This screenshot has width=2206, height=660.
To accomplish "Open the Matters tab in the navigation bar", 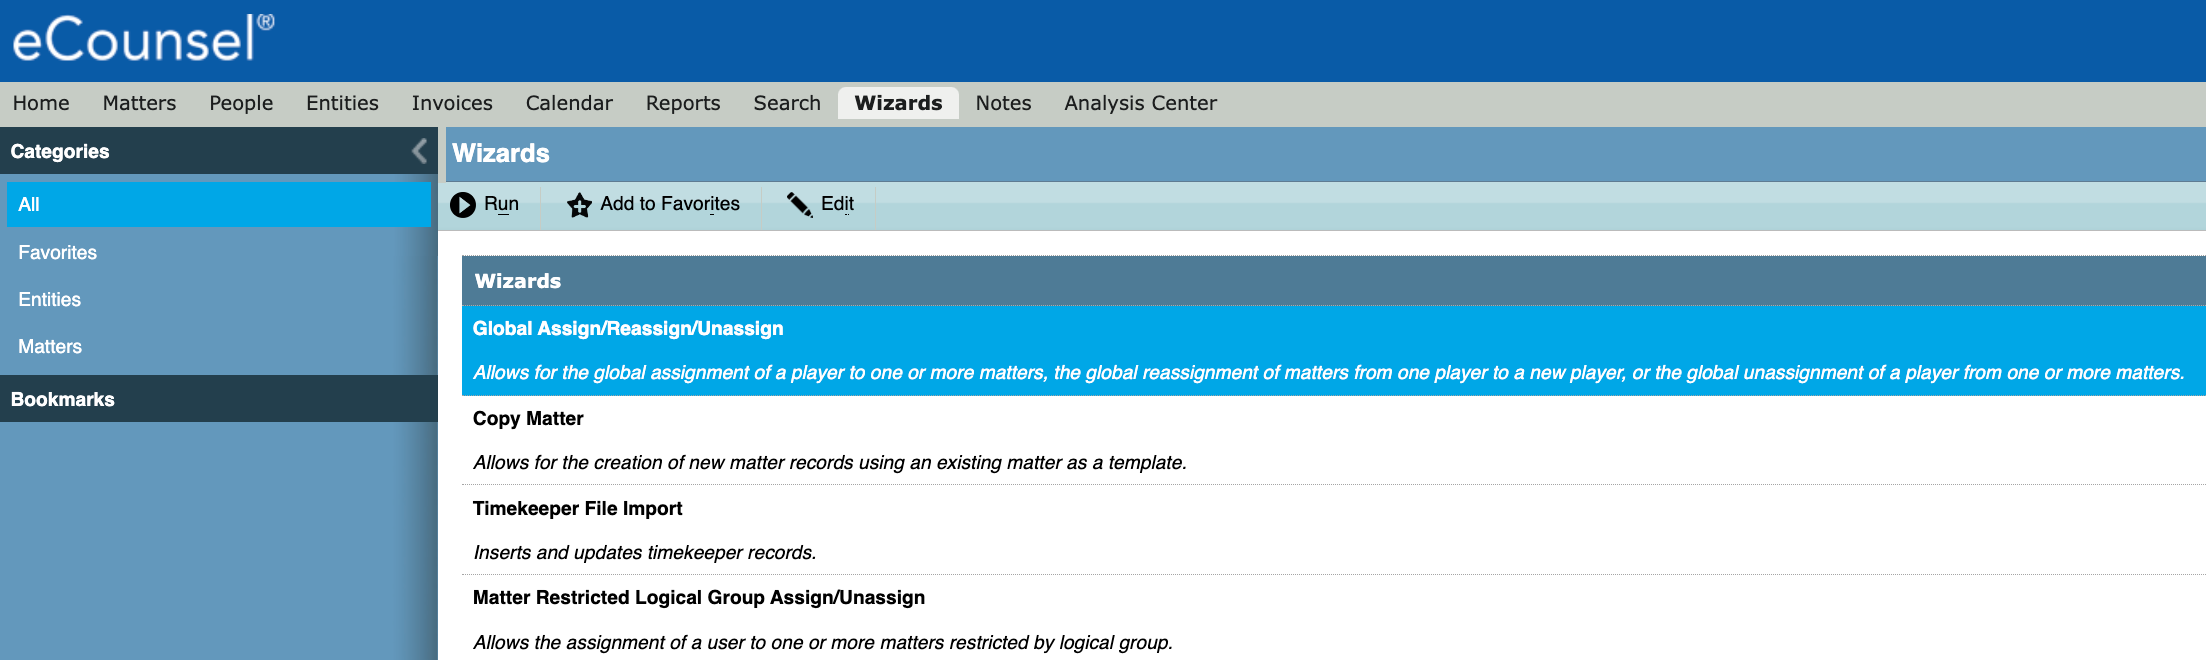I will click(x=139, y=103).
